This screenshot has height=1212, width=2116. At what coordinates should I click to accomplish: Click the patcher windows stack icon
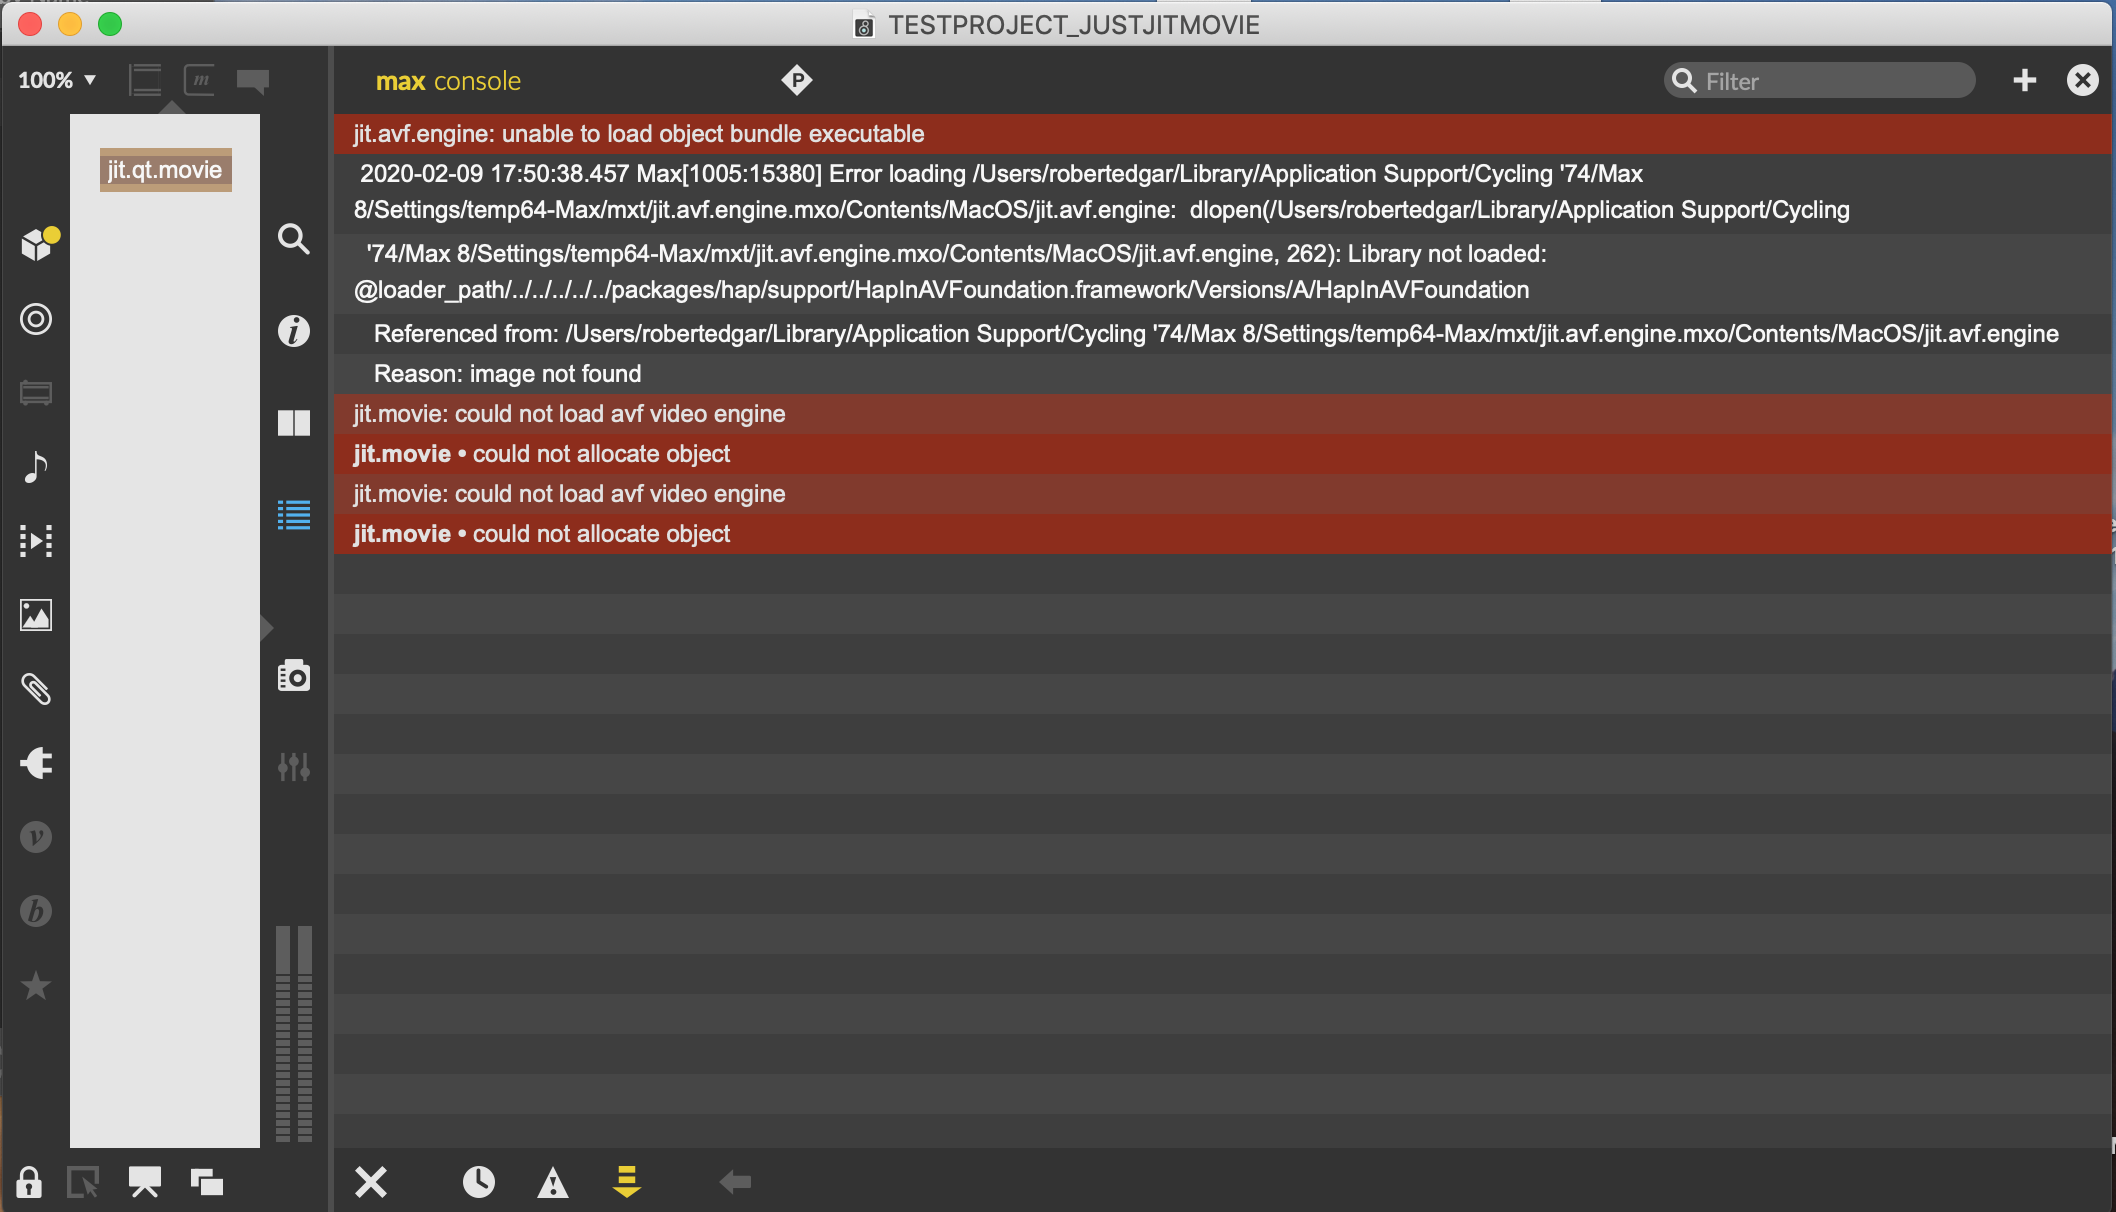[x=207, y=1183]
